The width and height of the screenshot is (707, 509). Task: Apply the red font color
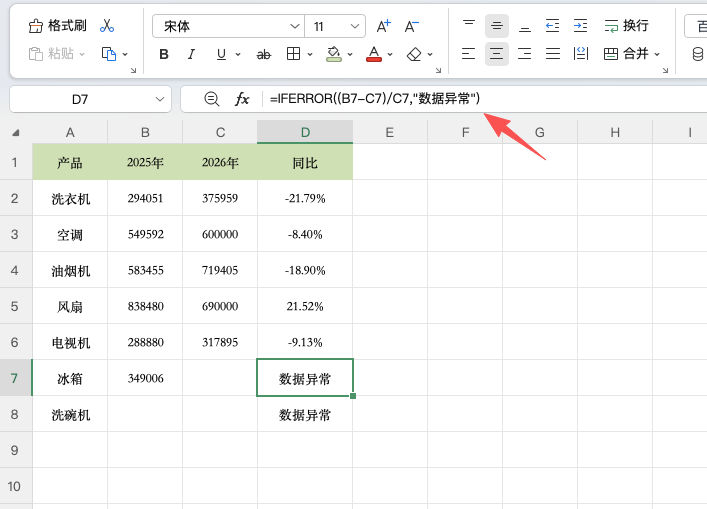tap(374, 54)
